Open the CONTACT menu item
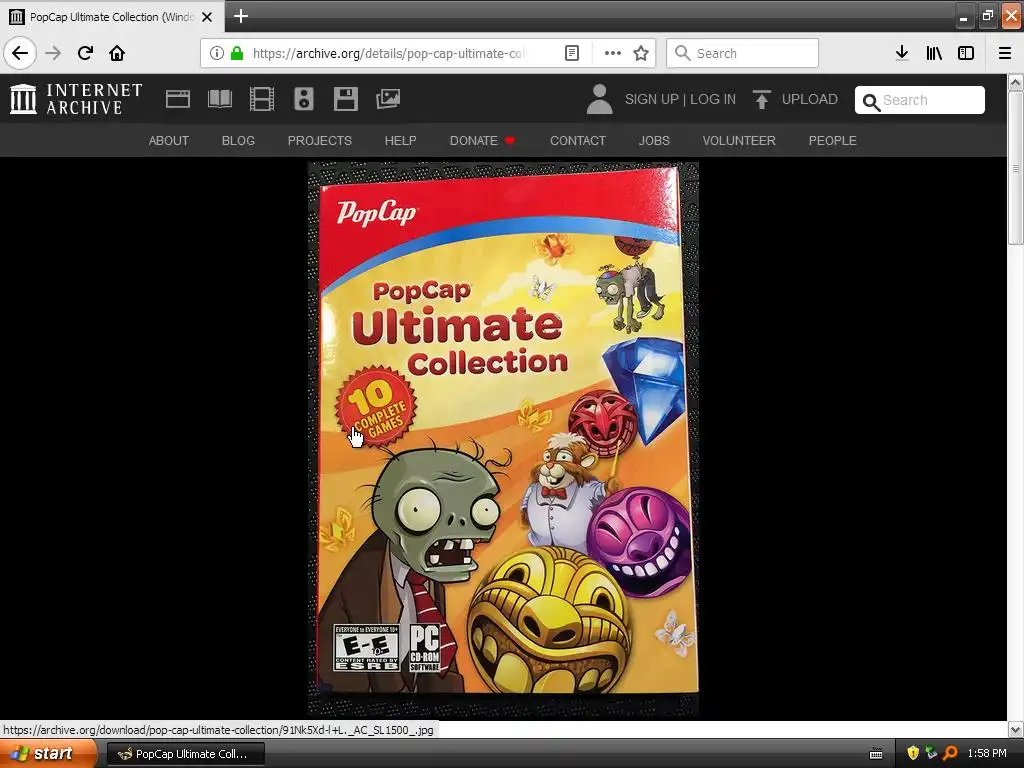This screenshot has height=768, width=1024. coord(578,140)
